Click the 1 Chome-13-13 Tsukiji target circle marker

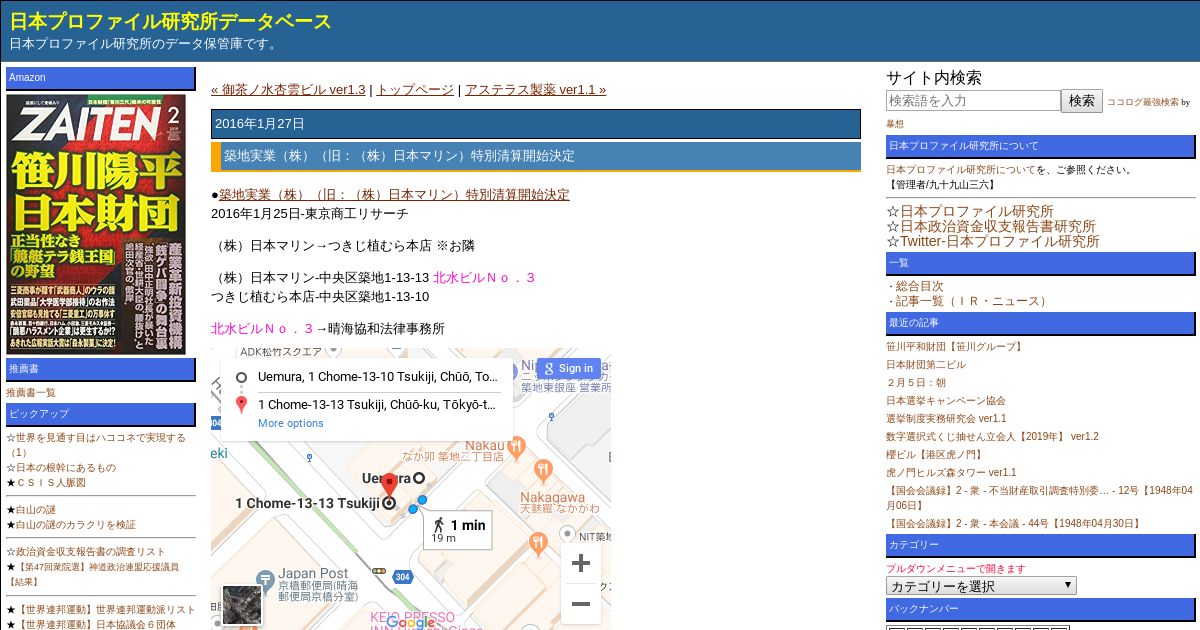click(388, 503)
